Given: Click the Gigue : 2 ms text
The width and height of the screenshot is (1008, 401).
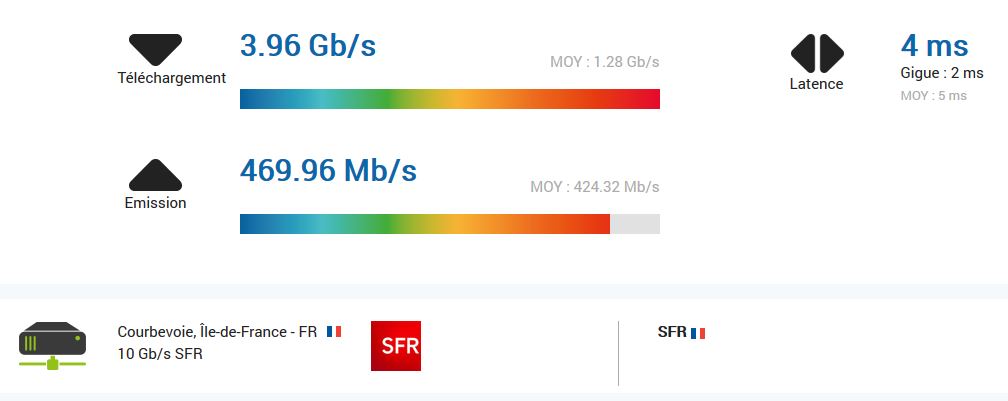Looking at the screenshot, I should click(942, 73).
